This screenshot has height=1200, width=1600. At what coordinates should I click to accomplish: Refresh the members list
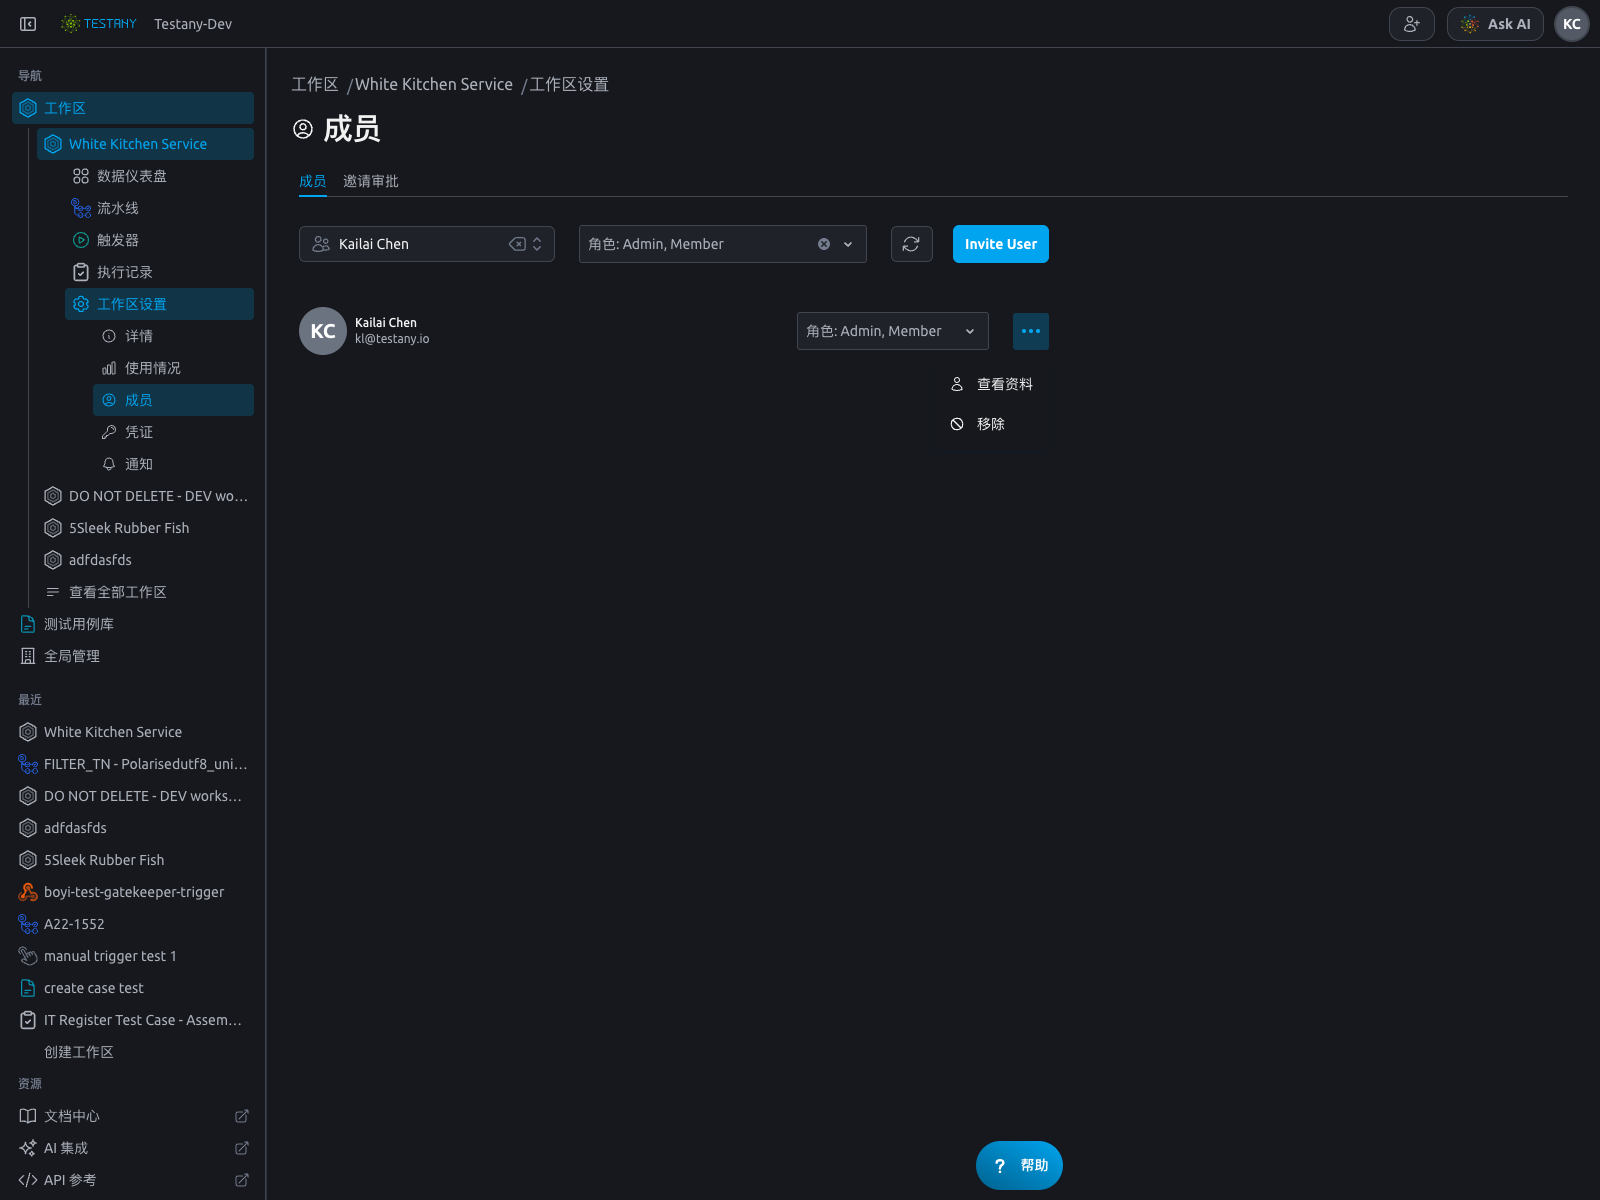tap(911, 244)
